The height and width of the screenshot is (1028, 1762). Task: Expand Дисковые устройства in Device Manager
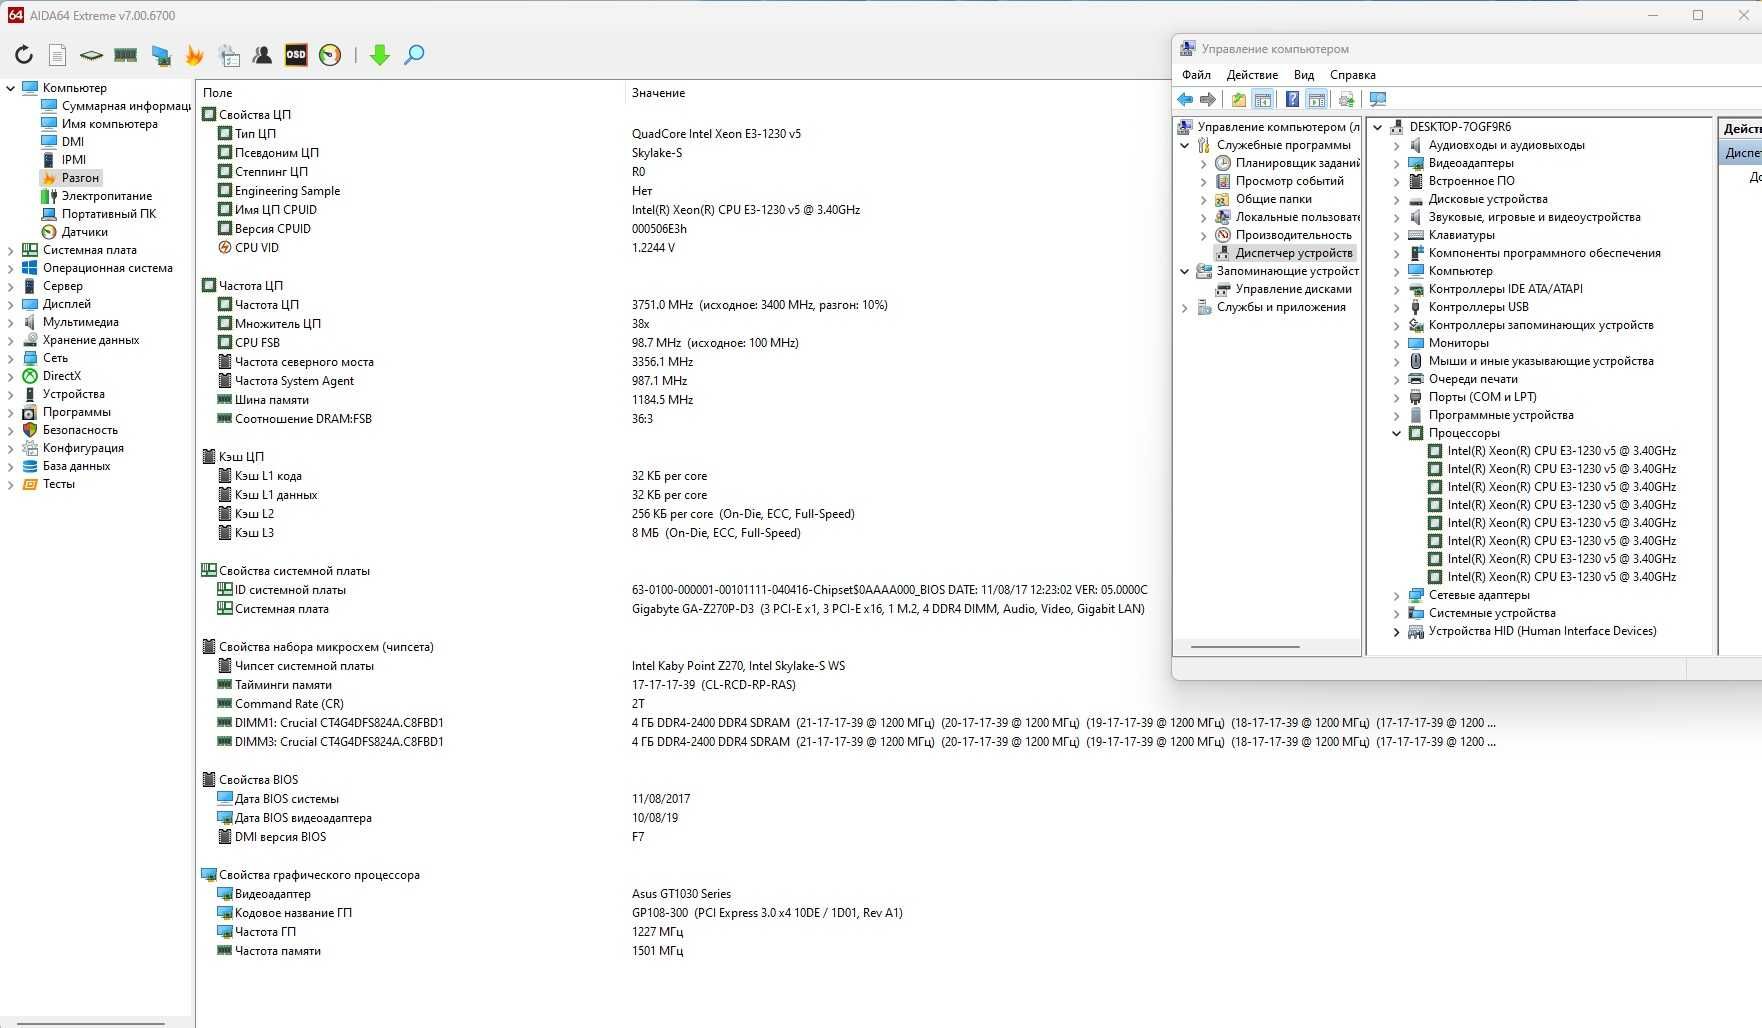[x=1397, y=199]
